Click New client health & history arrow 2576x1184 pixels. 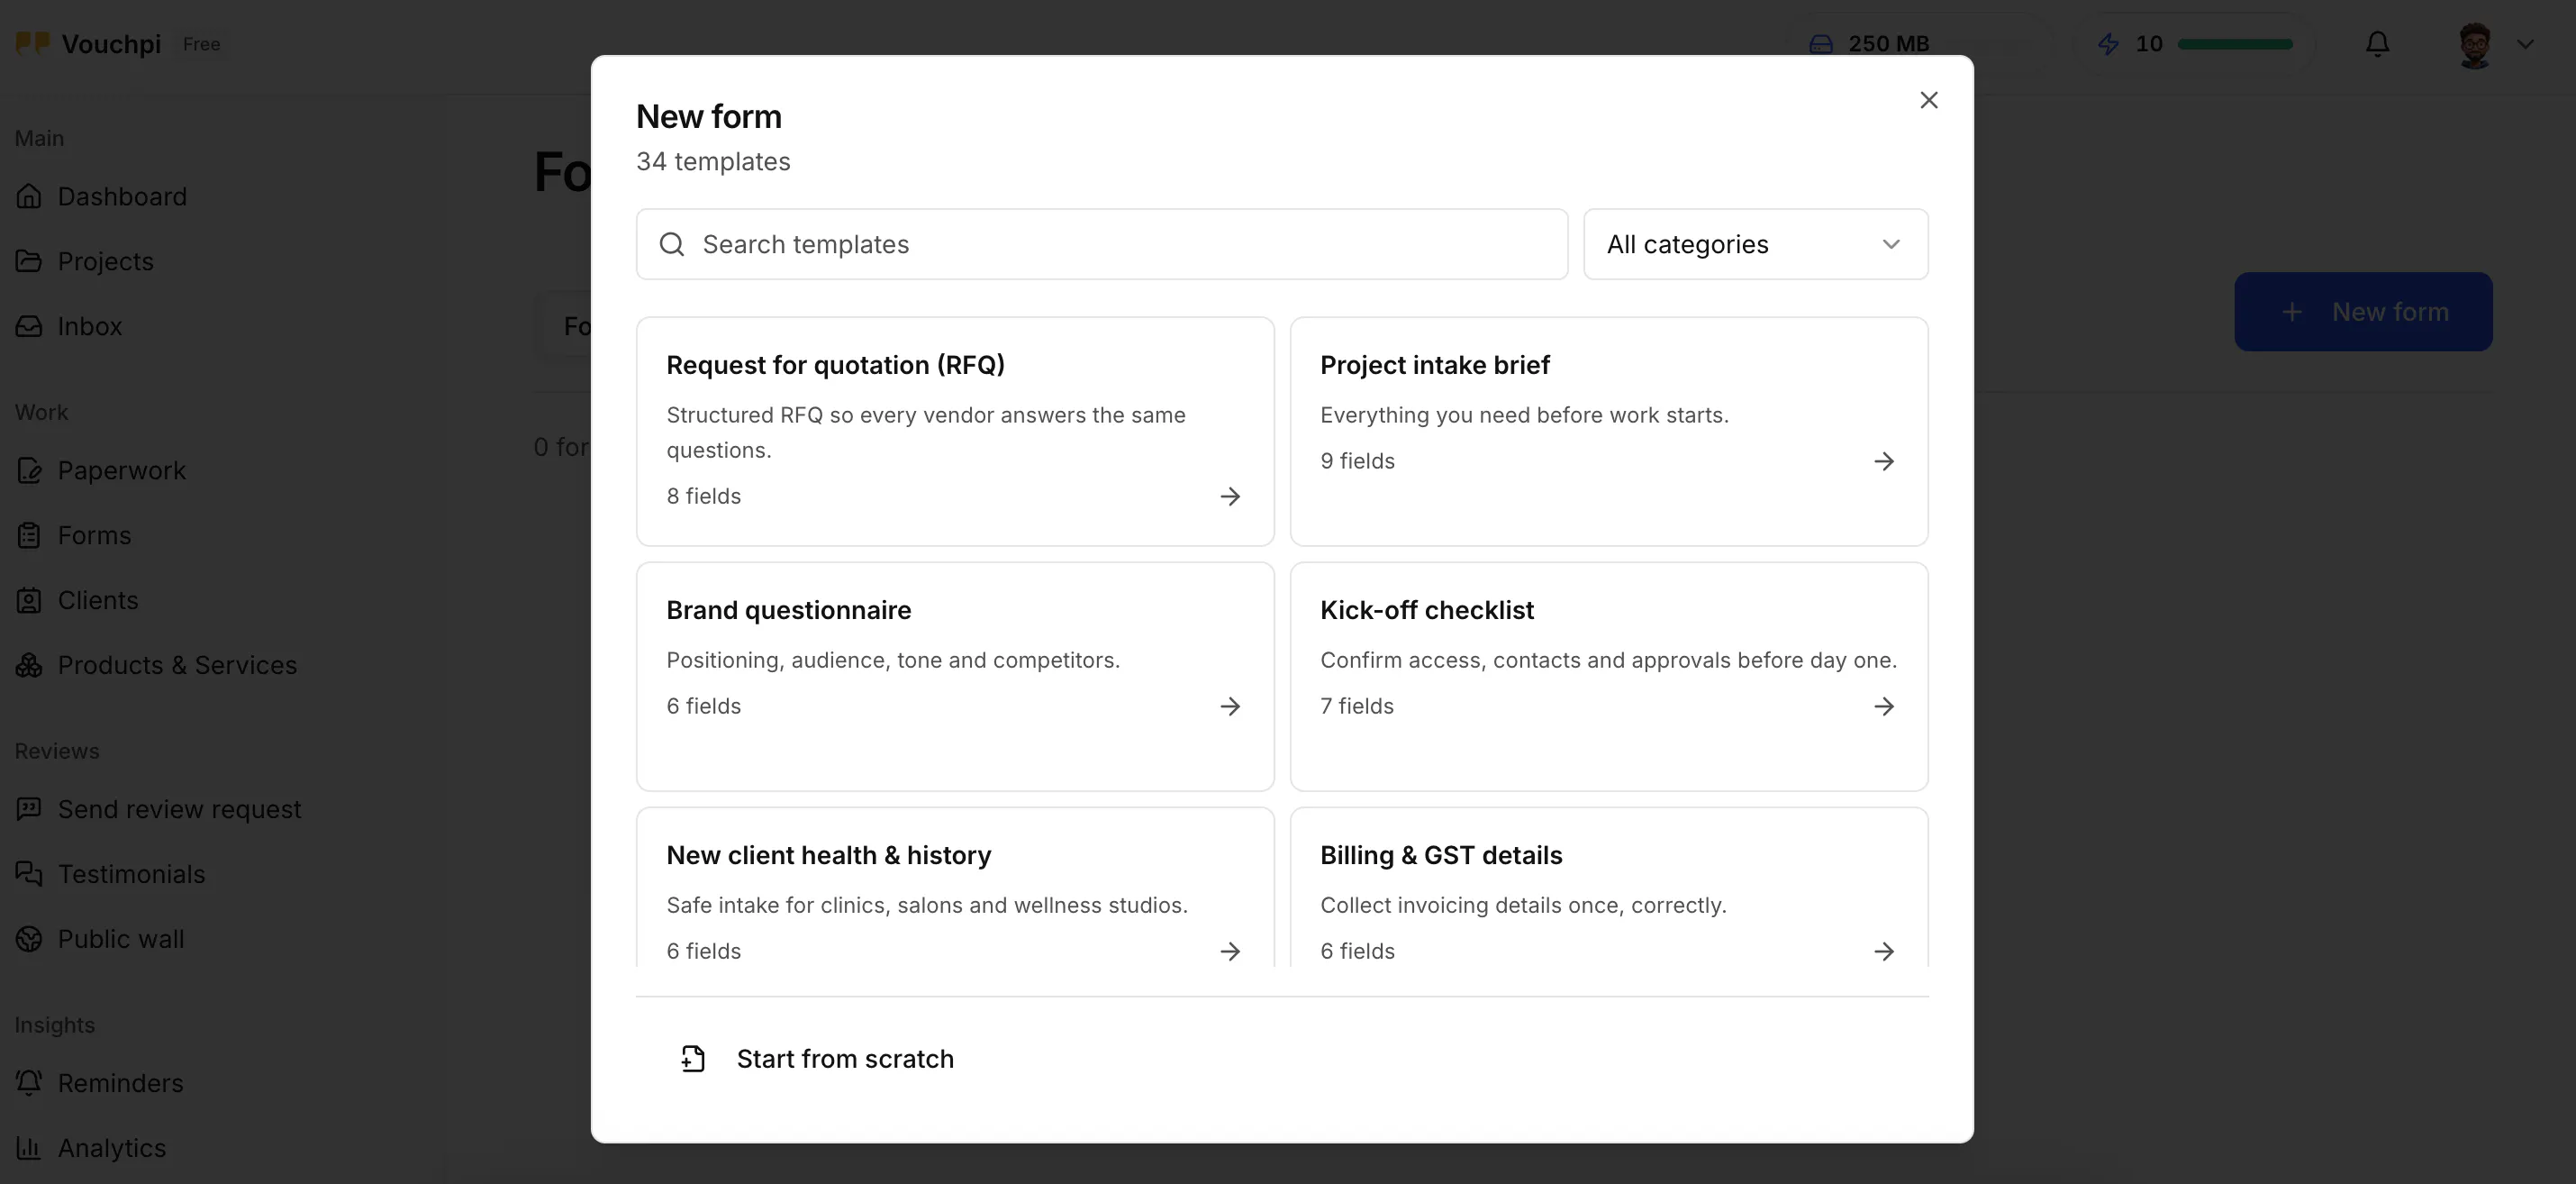1230,951
